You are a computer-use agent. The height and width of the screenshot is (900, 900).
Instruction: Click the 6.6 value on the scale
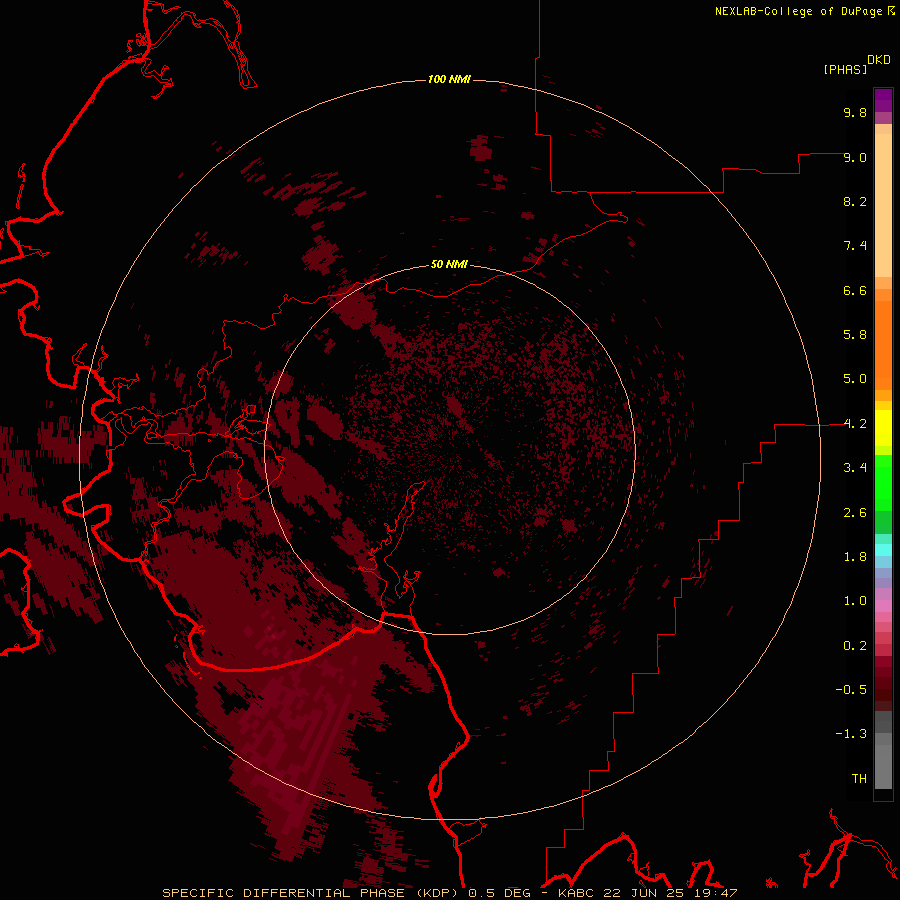pos(855,290)
